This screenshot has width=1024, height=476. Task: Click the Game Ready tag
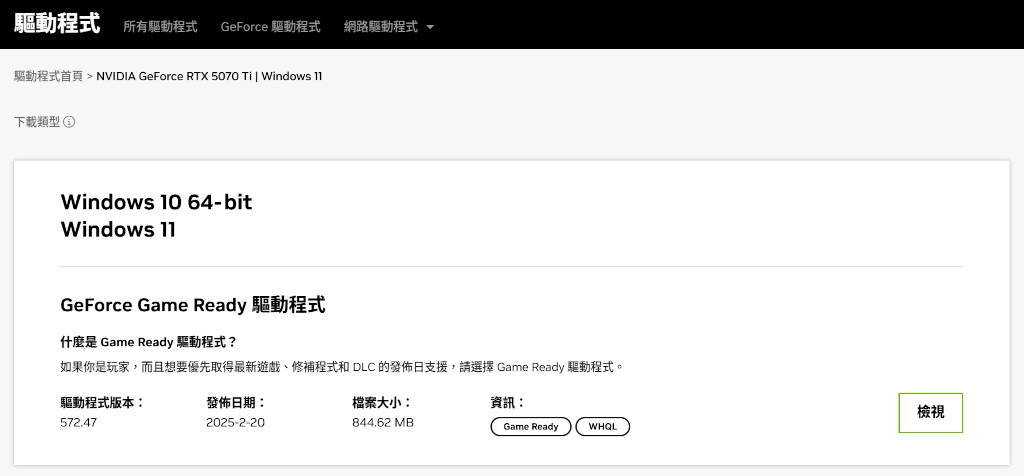click(531, 426)
